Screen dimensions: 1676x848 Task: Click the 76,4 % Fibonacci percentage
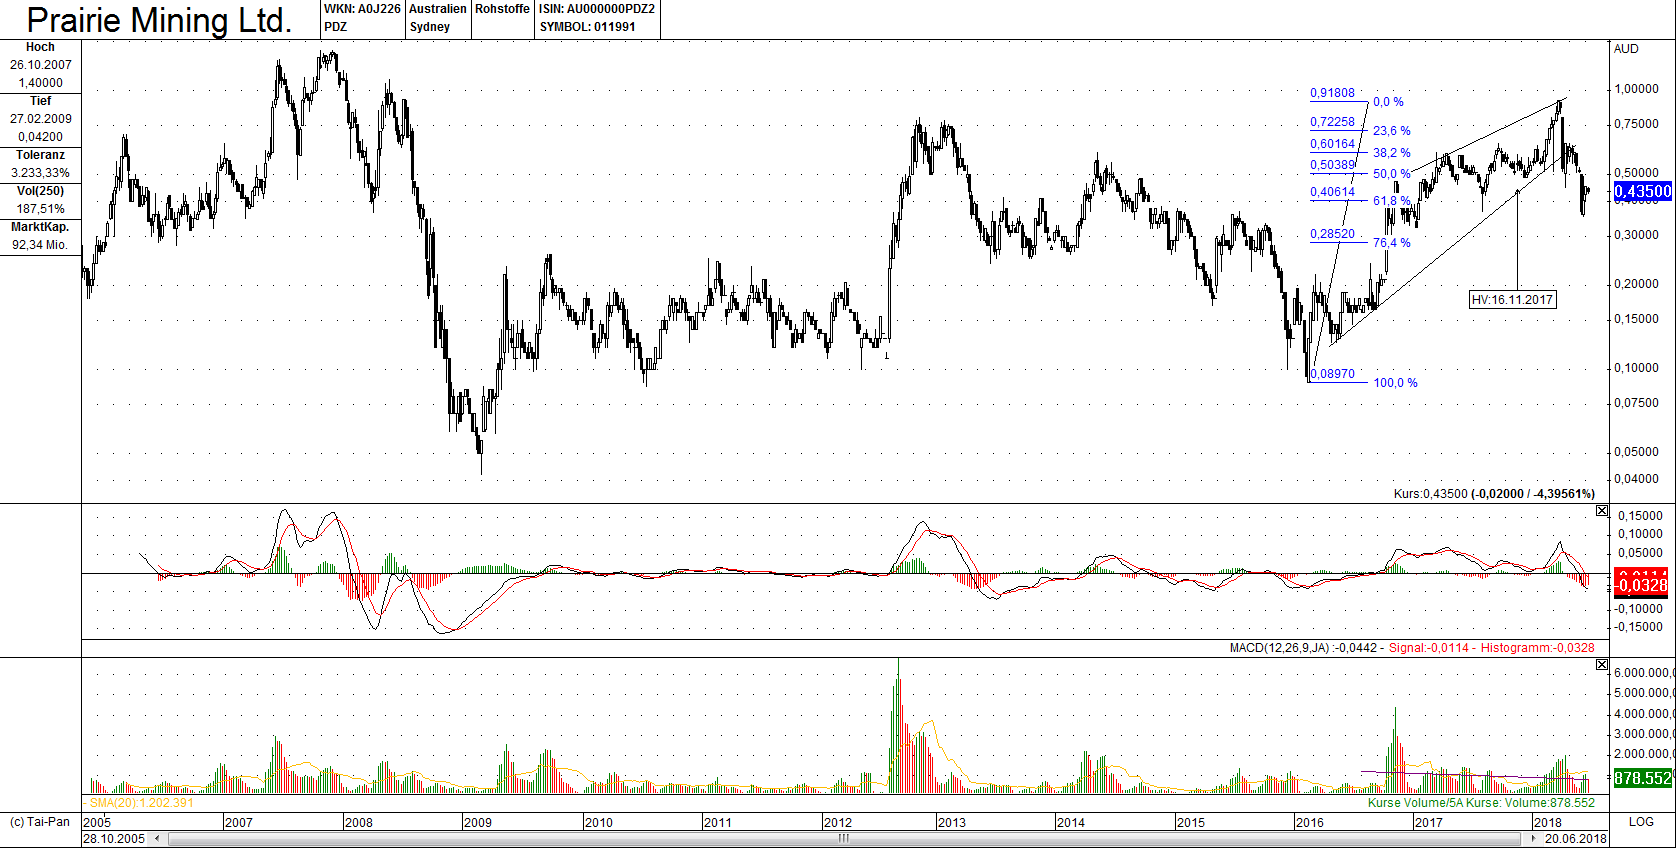point(1391,243)
